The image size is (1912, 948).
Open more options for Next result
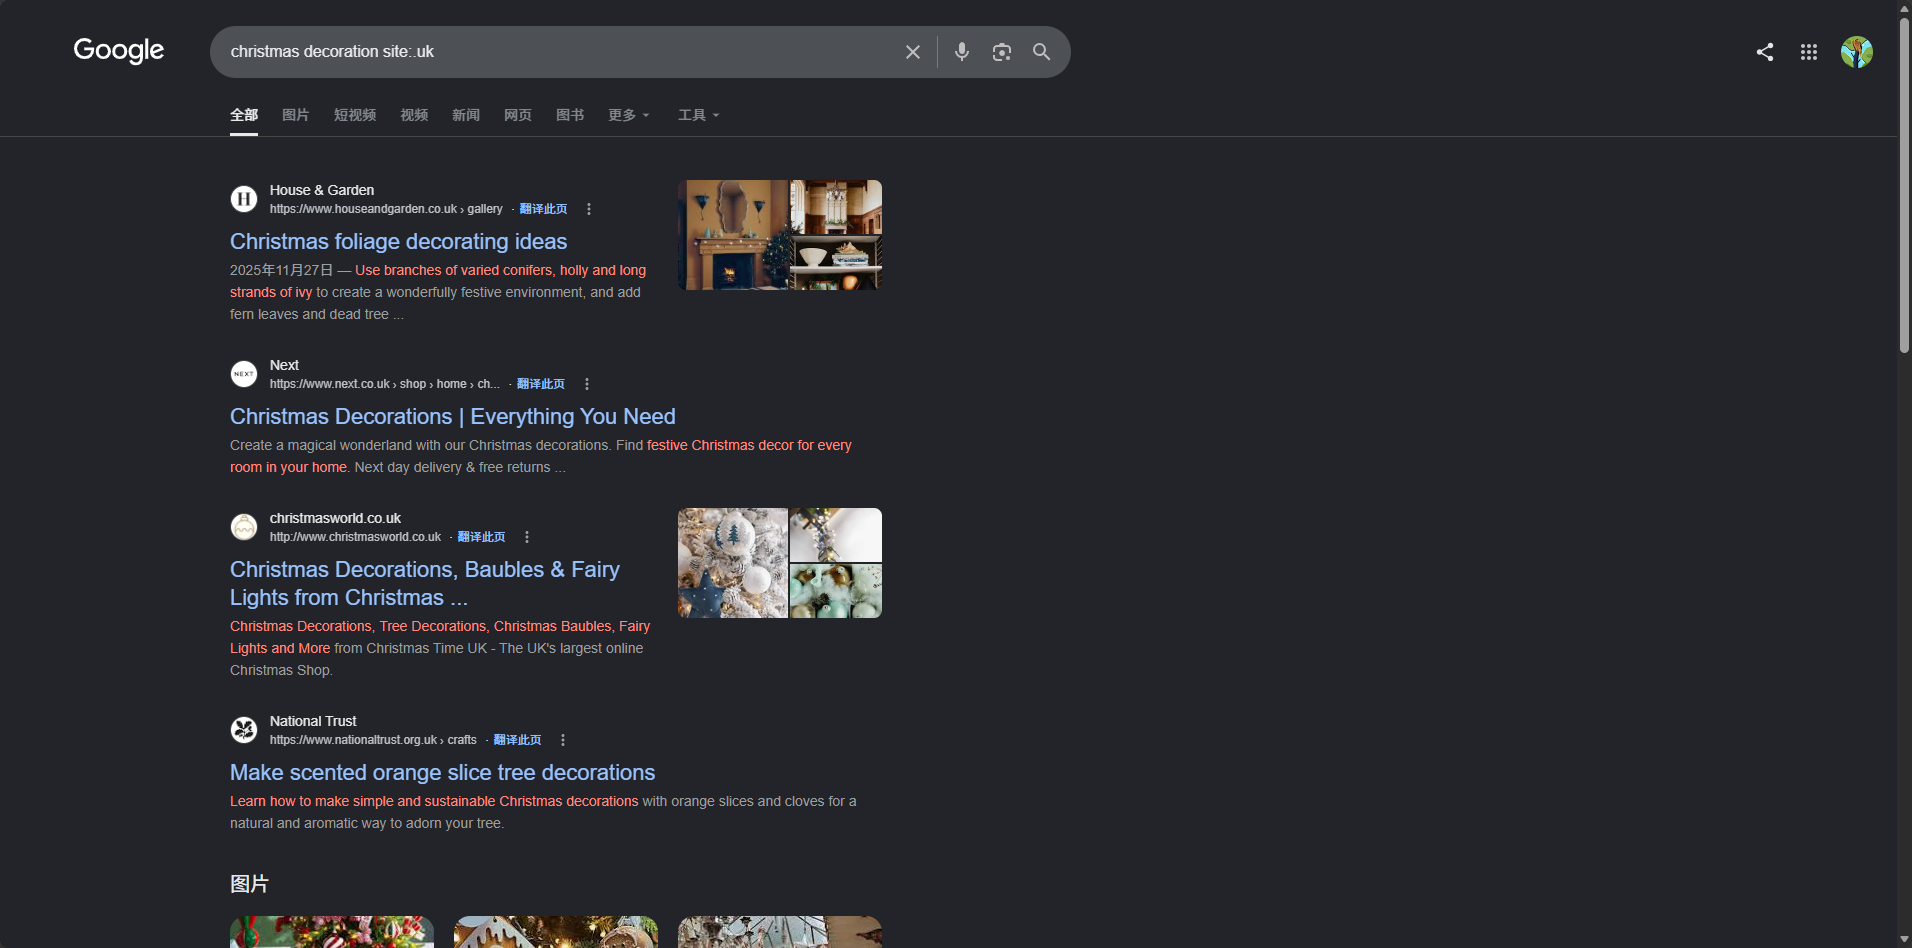pyautogui.click(x=587, y=384)
